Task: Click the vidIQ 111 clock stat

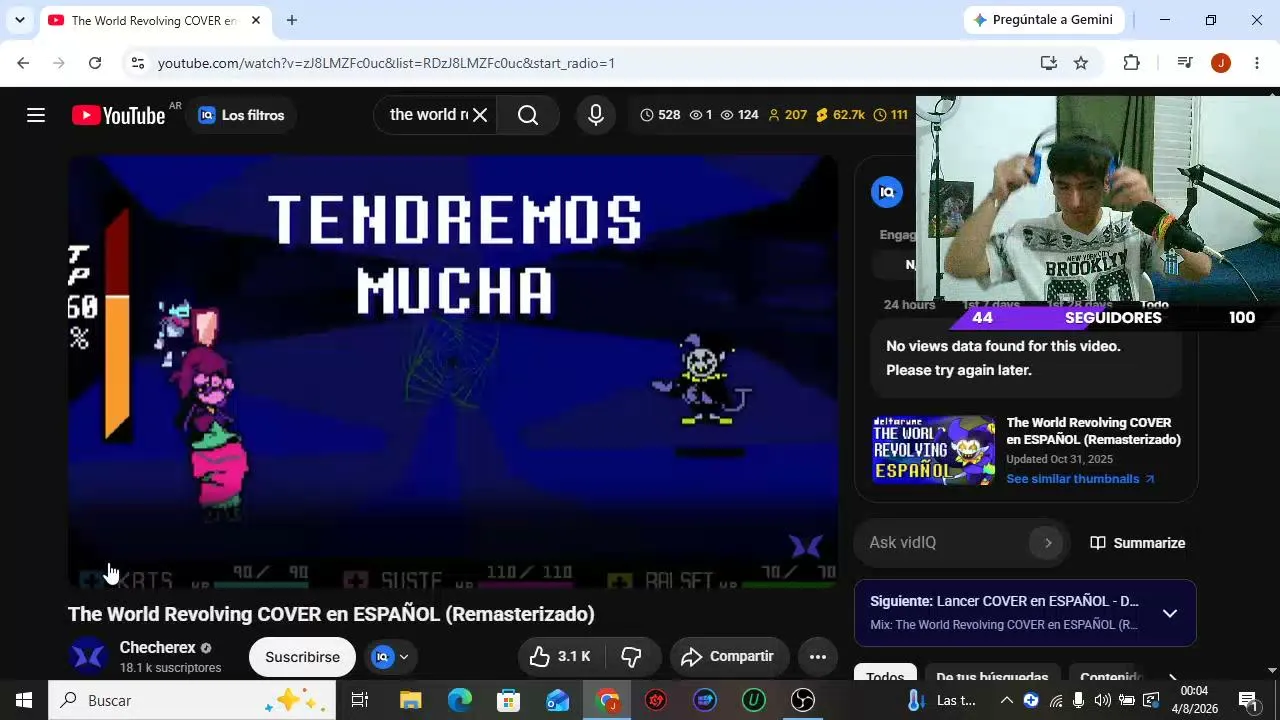Action: coord(890,115)
